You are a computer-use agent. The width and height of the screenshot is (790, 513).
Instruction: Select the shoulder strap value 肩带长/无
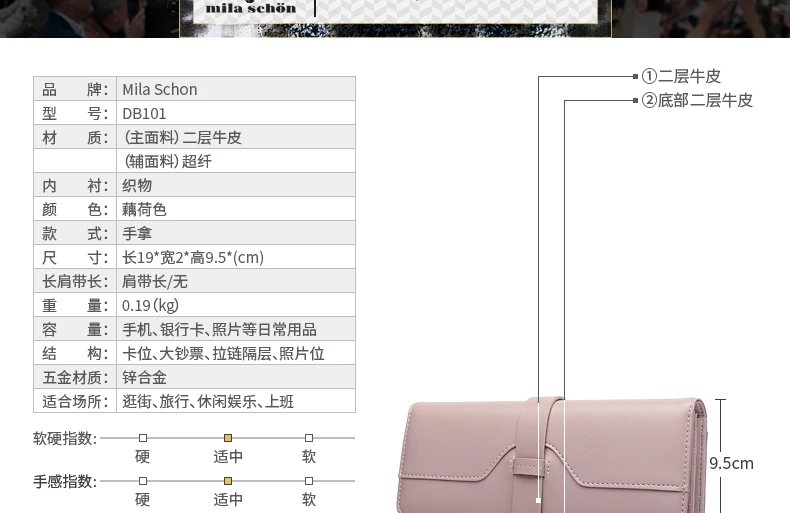pos(155,281)
